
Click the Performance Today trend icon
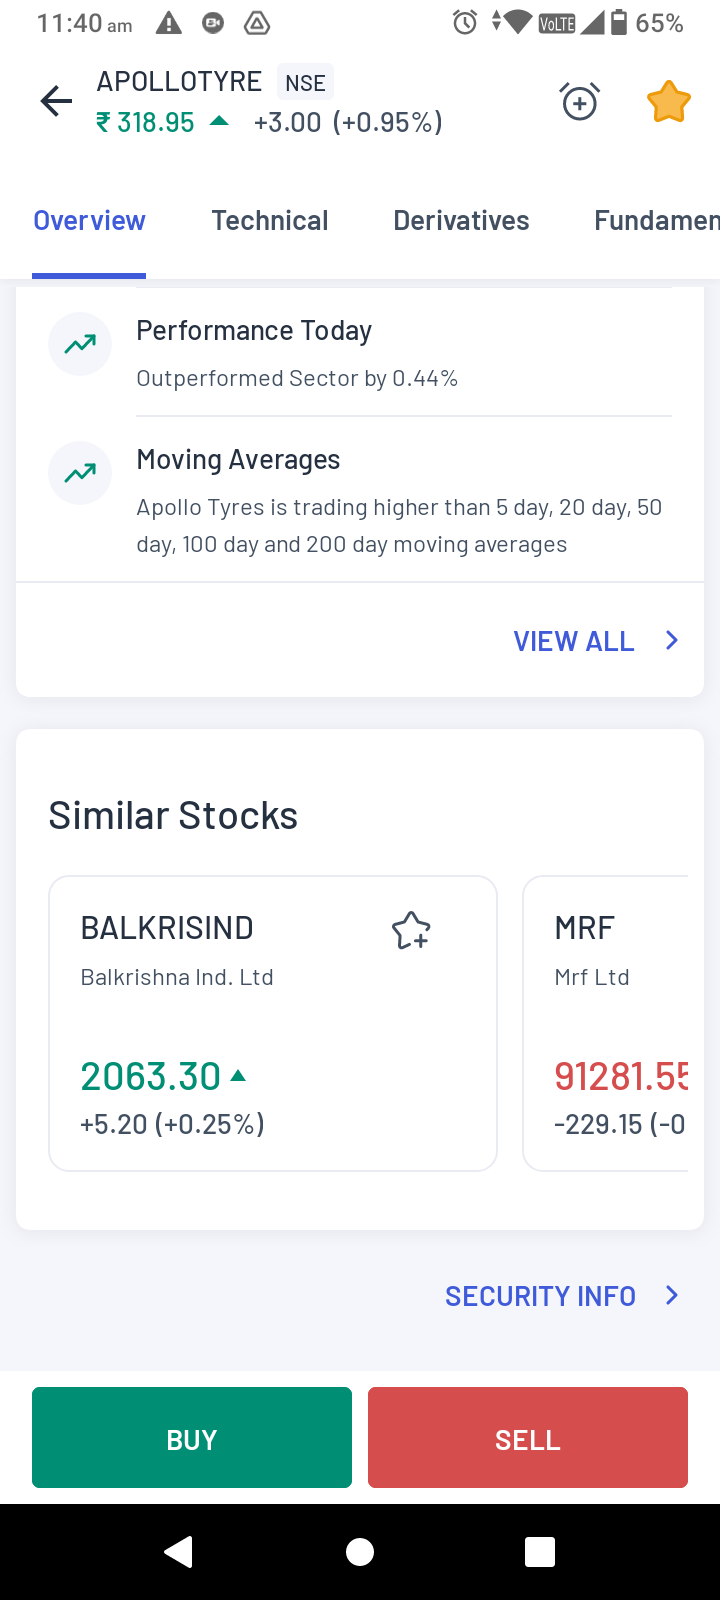[80, 344]
